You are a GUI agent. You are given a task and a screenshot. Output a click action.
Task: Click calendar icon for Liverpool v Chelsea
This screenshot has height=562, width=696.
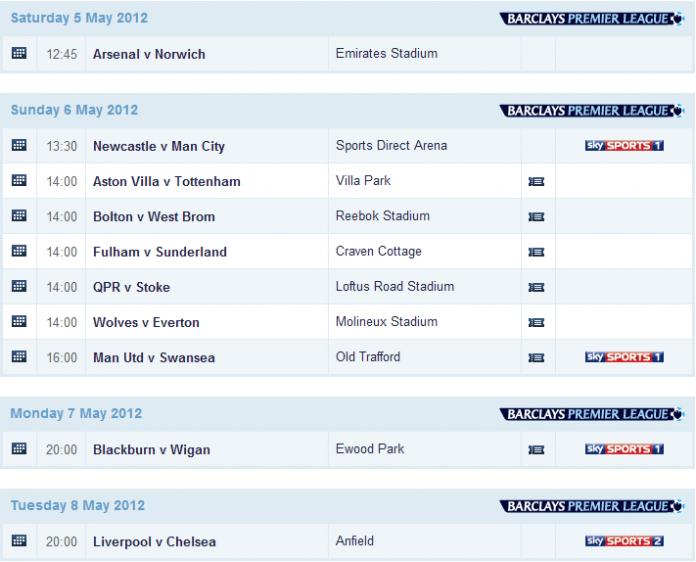tap(19, 541)
